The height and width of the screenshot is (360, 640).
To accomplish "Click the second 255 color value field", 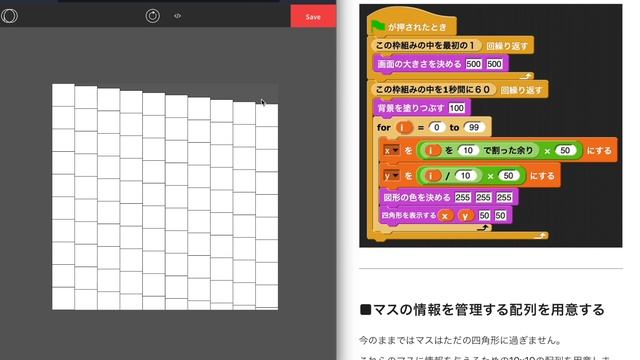I will point(483,198).
